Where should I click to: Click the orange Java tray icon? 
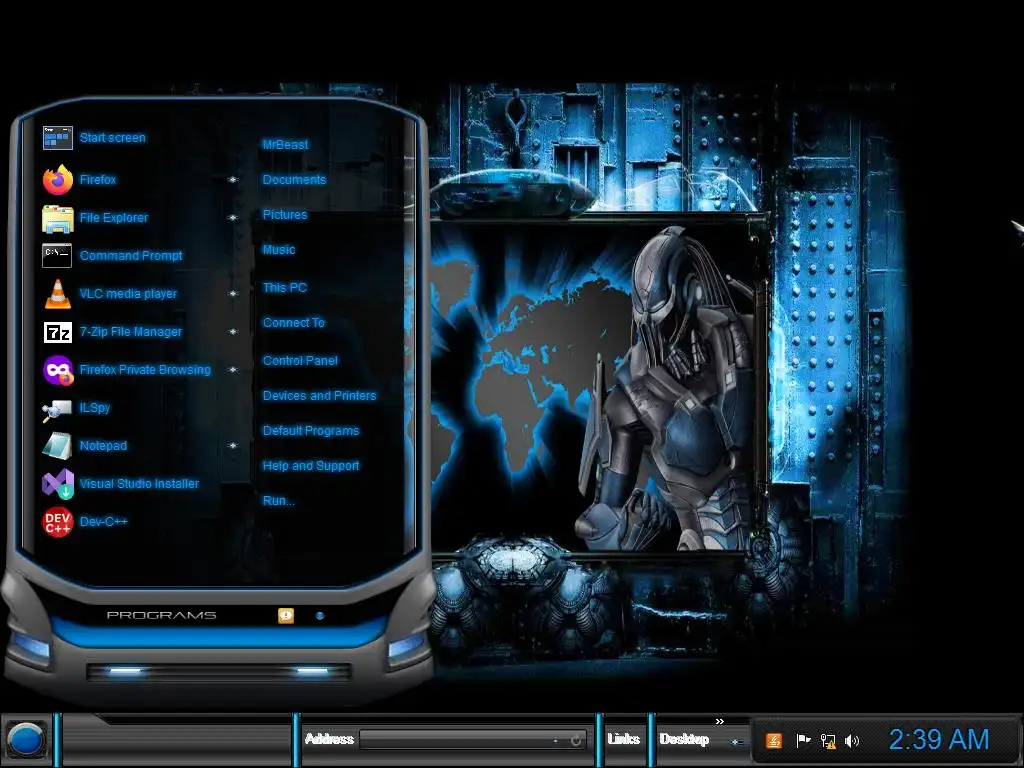click(774, 741)
